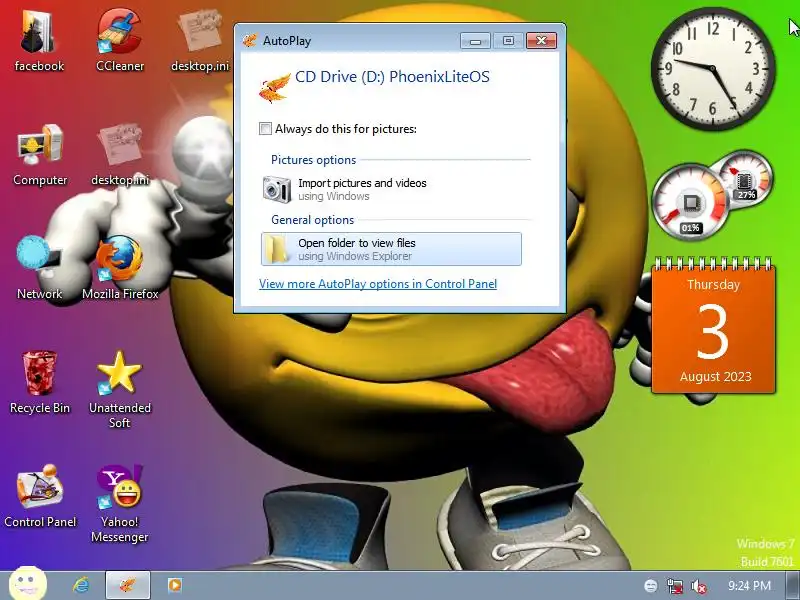Open the Network desktop icon
This screenshot has width=800, height=600.
[x=39, y=268]
